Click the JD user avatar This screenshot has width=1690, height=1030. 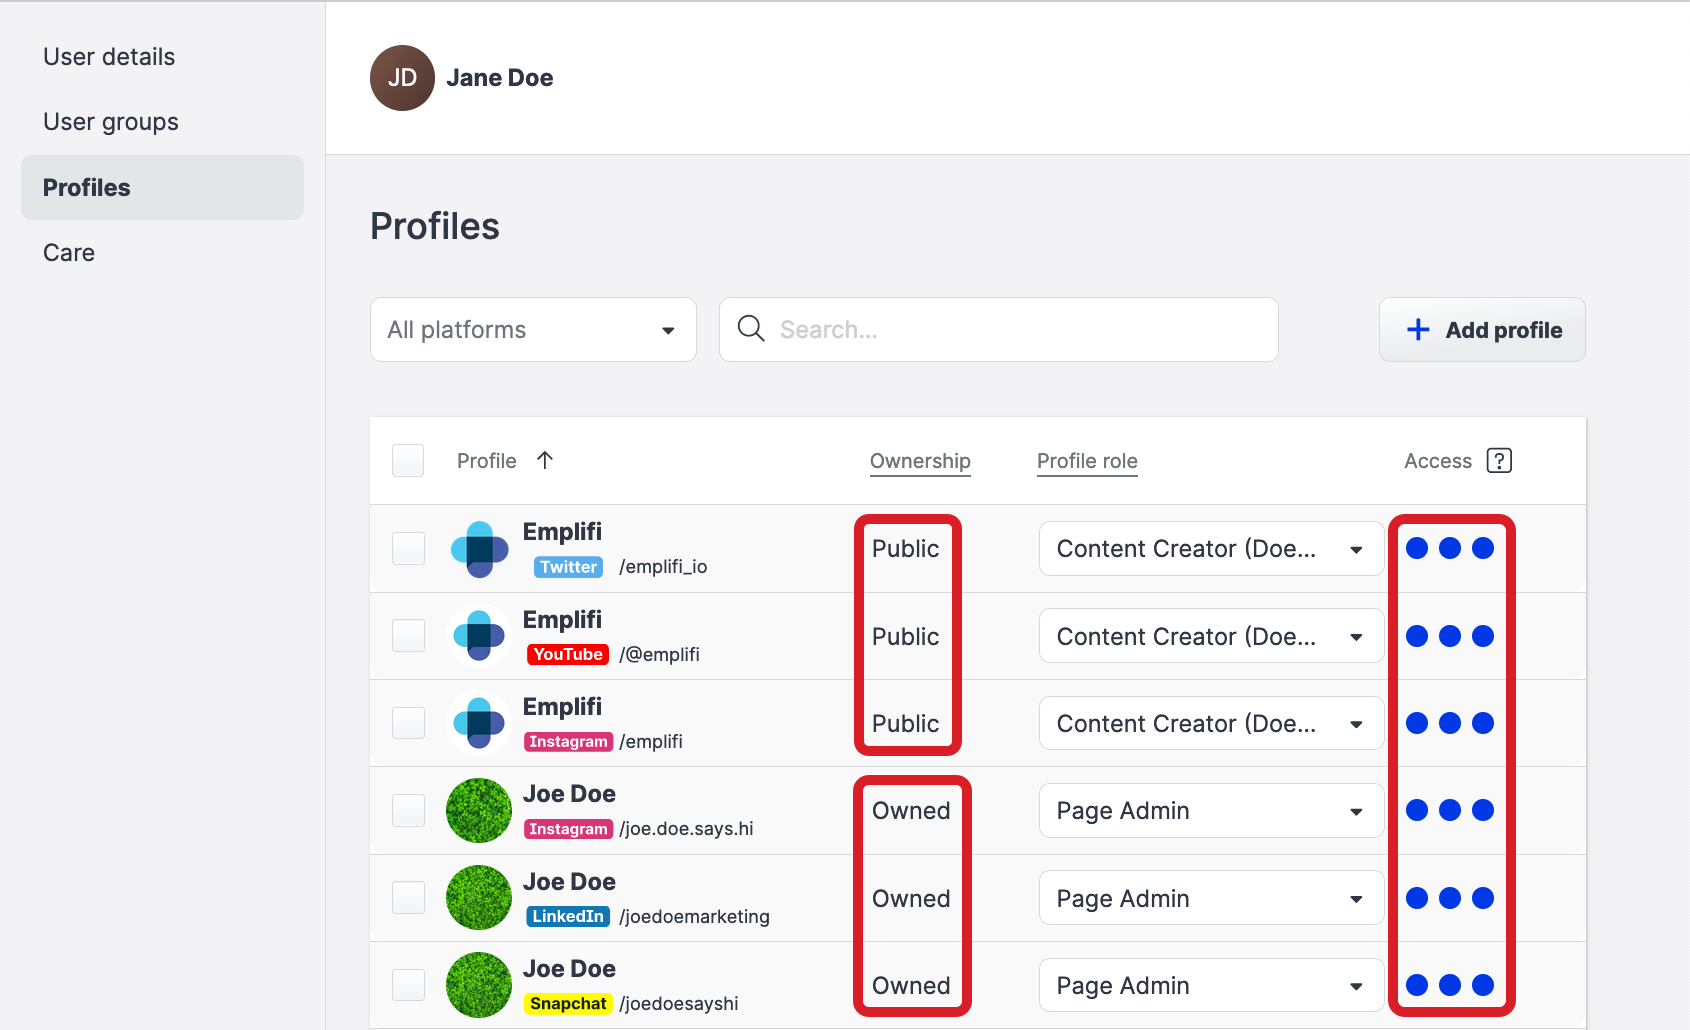[x=402, y=78]
